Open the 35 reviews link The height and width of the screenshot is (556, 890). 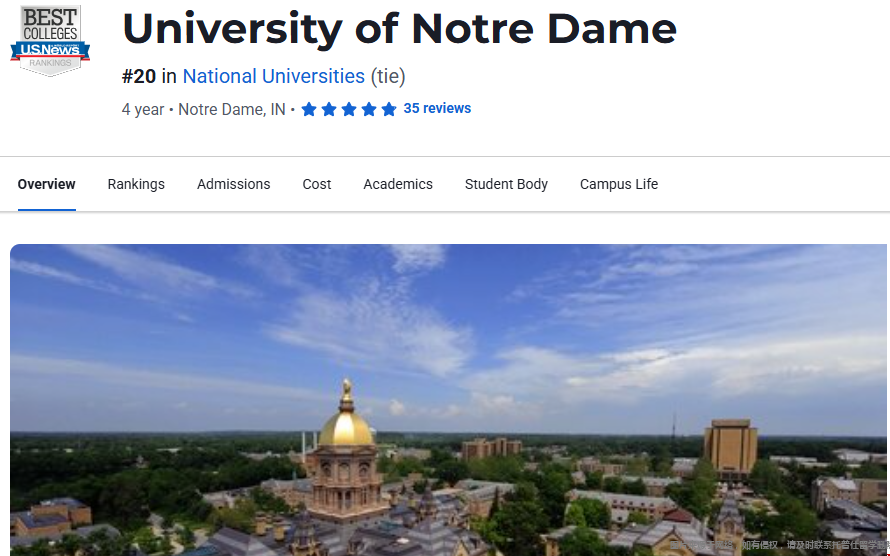pos(437,108)
